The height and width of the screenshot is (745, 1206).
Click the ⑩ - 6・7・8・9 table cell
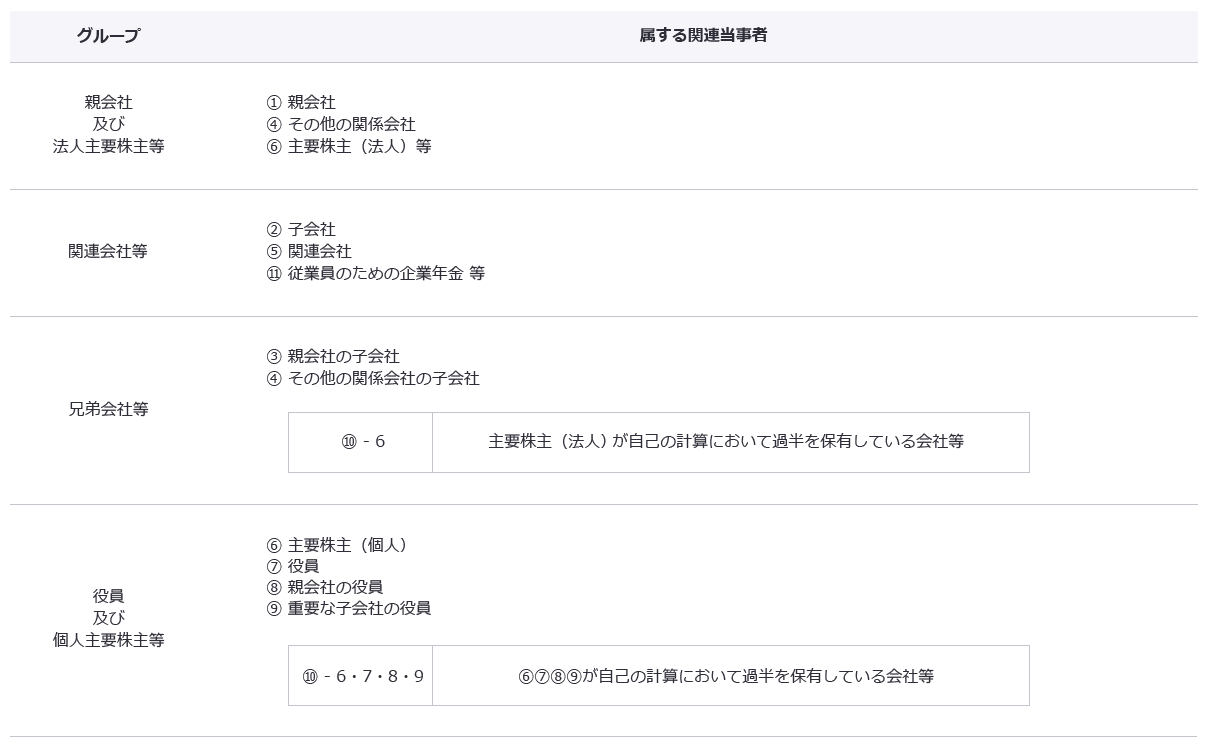point(362,676)
